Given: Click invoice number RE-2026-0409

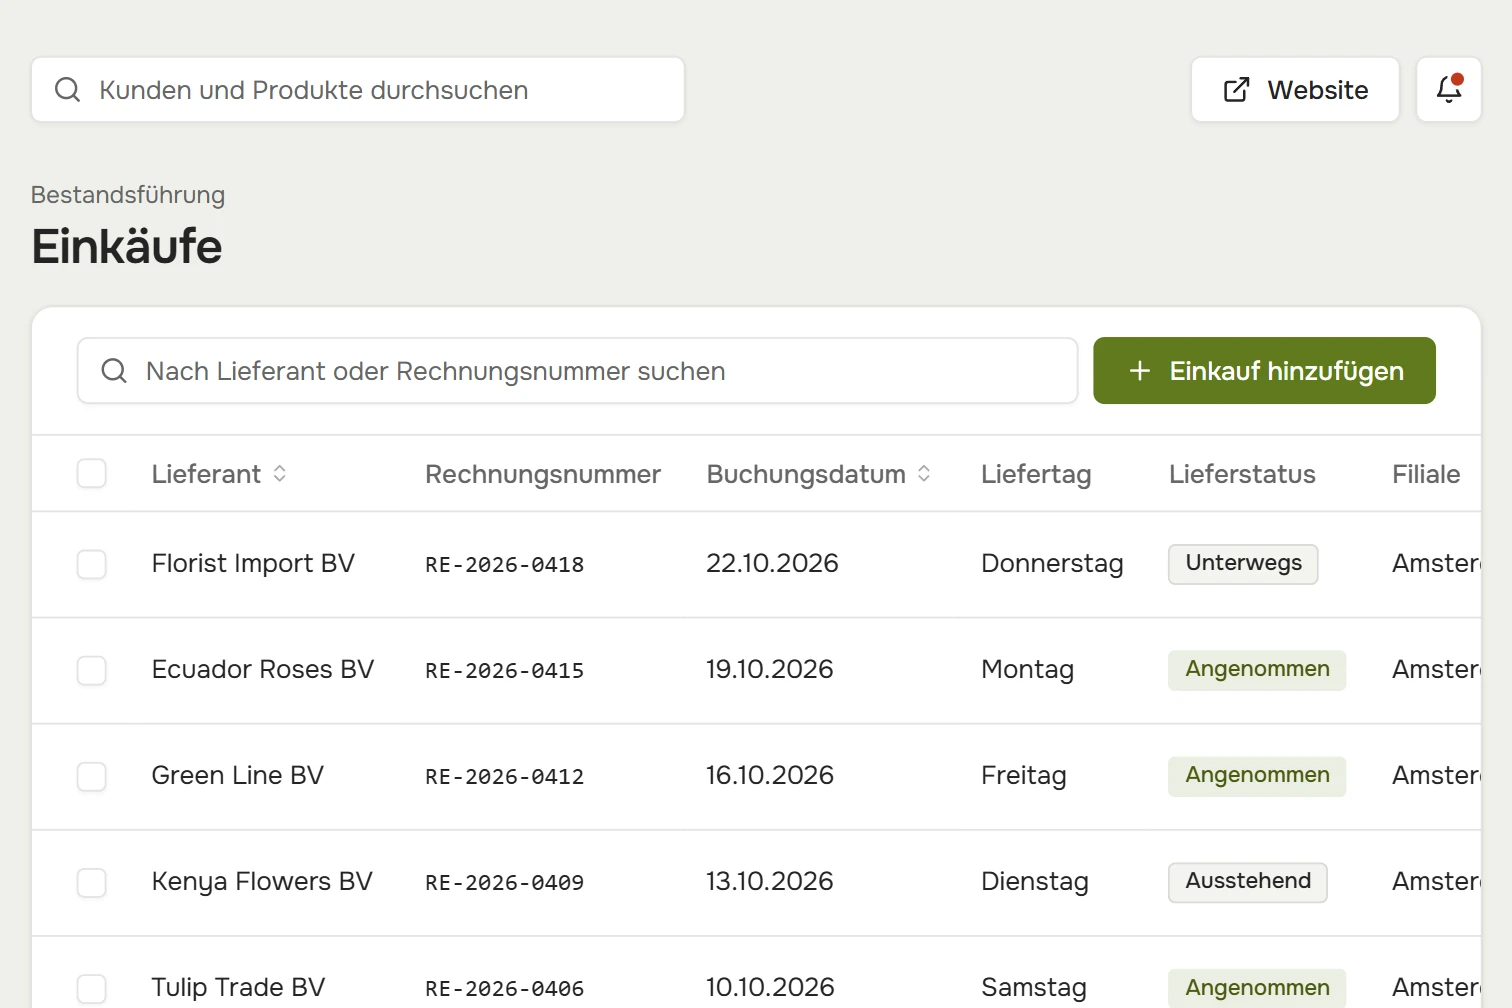Looking at the screenshot, I should pos(505,883).
